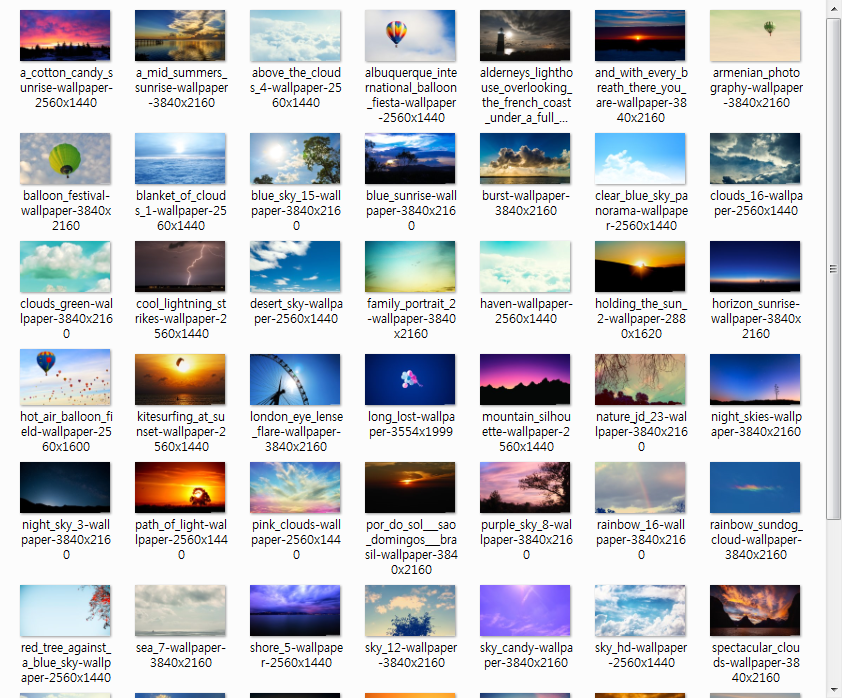Click the horizon_sunrise wallpaper thumbnail

(754, 266)
